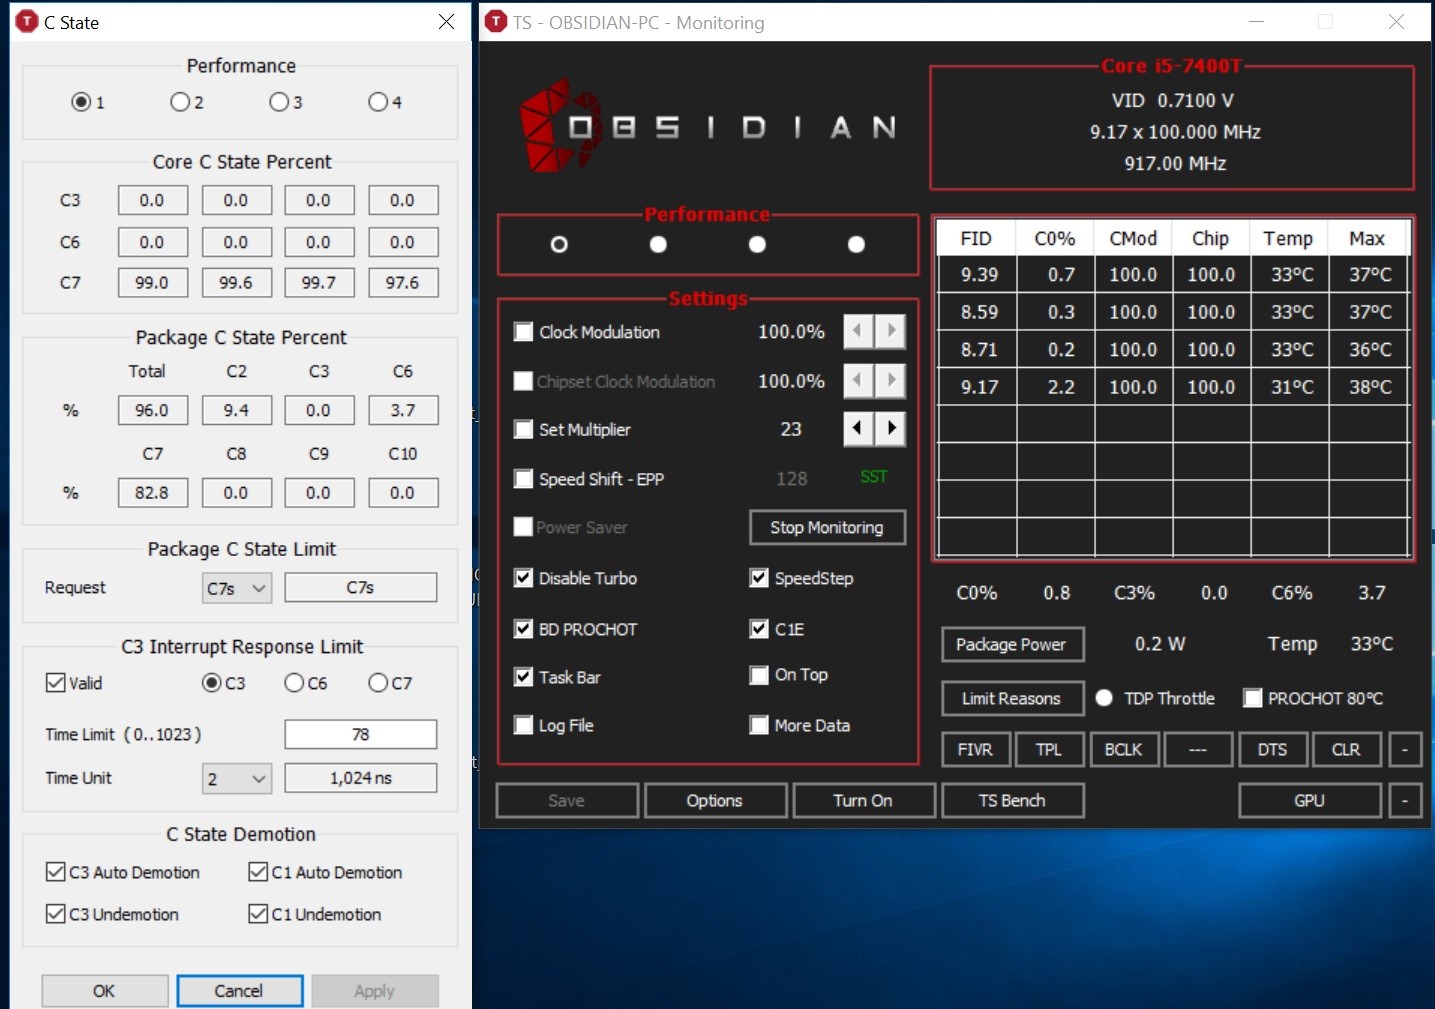Uncheck SpeedStep option
1435x1009 pixels.
click(x=759, y=578)
